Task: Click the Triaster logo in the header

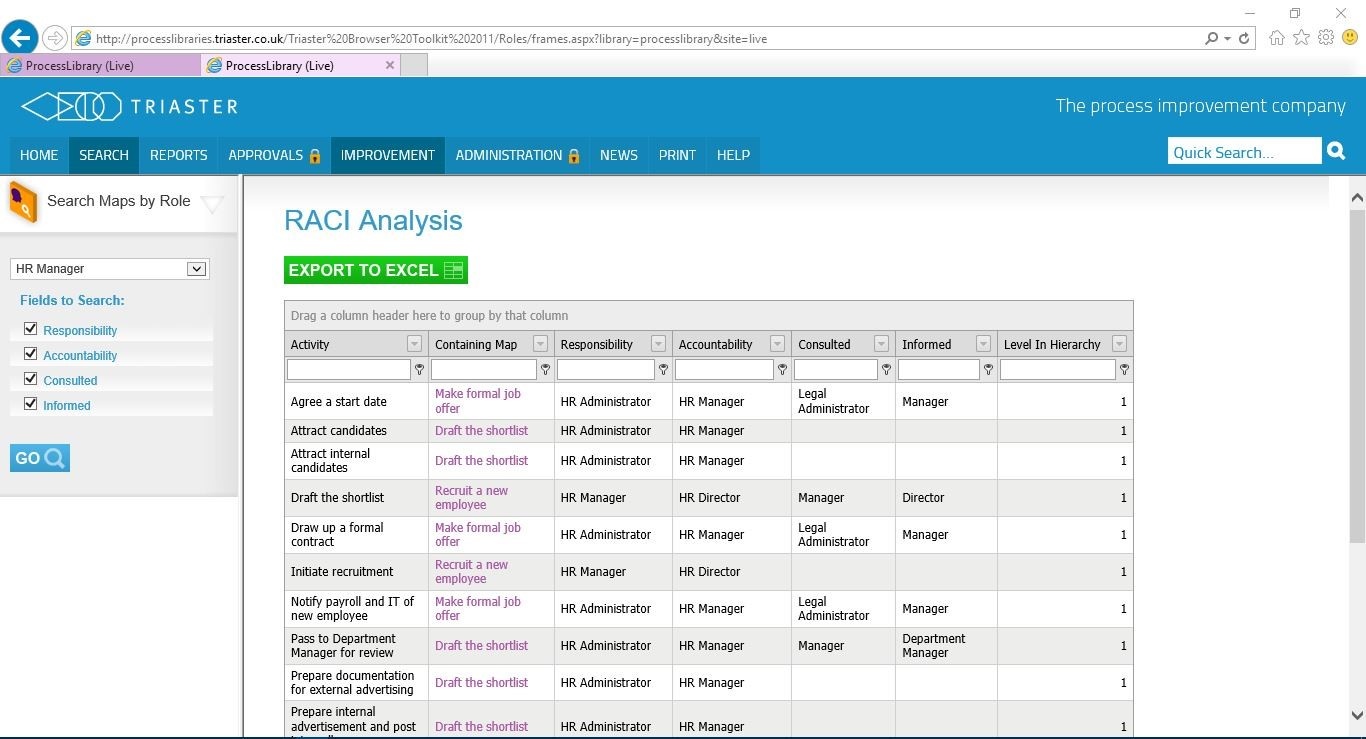Action: click(x=128, y=106)
